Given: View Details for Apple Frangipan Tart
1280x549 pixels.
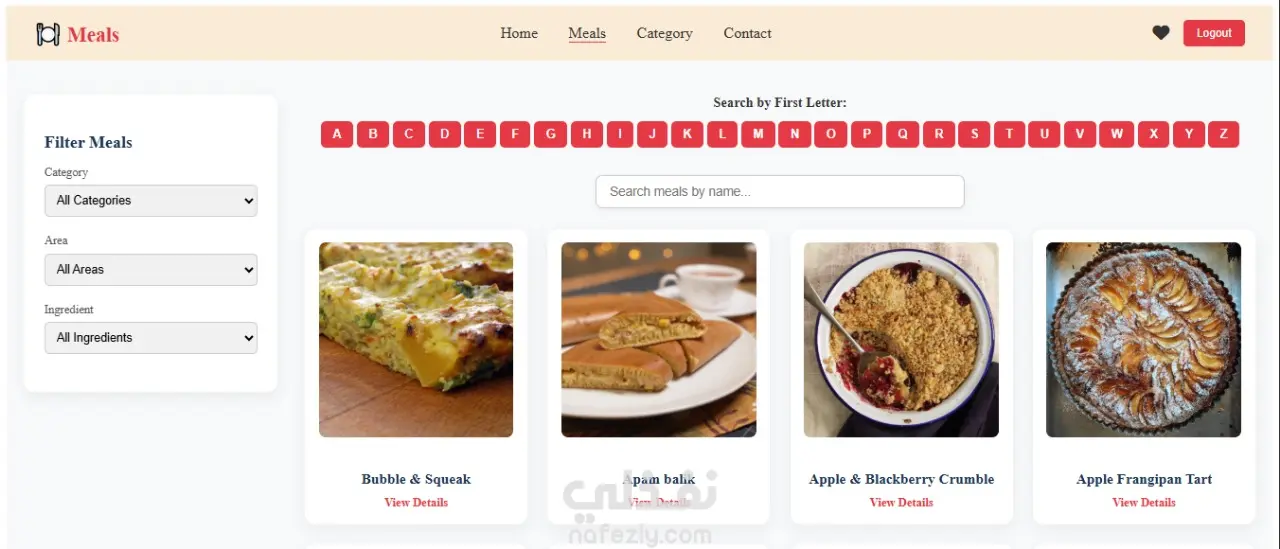Looking at the screenshot, I should pyautogui.click(x=1144, y=502).
